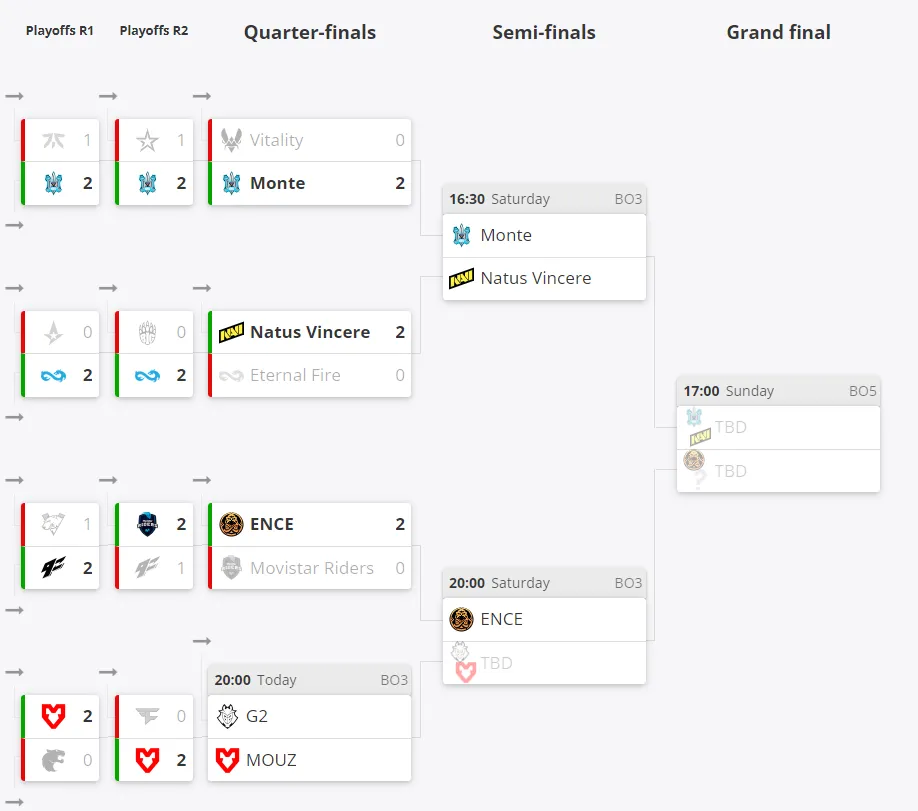Viewport: 918px width, 811px height.
Task: Click the arrow above the G2 vs MOUZ match
Action: point(201,641)
